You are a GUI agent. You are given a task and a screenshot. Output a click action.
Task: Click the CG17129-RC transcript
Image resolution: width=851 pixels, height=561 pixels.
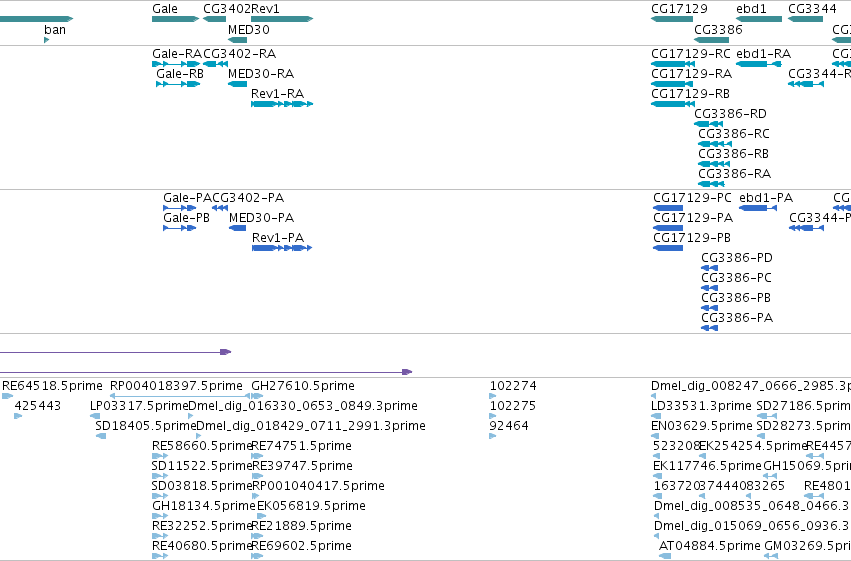[x=673, y=64]
